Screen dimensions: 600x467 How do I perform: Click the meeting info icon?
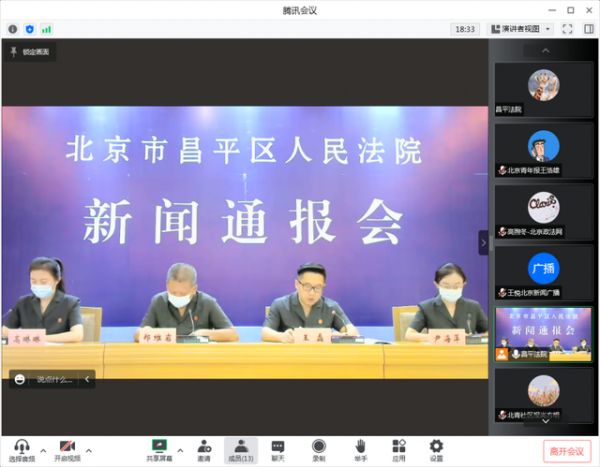tap(13, 29)
